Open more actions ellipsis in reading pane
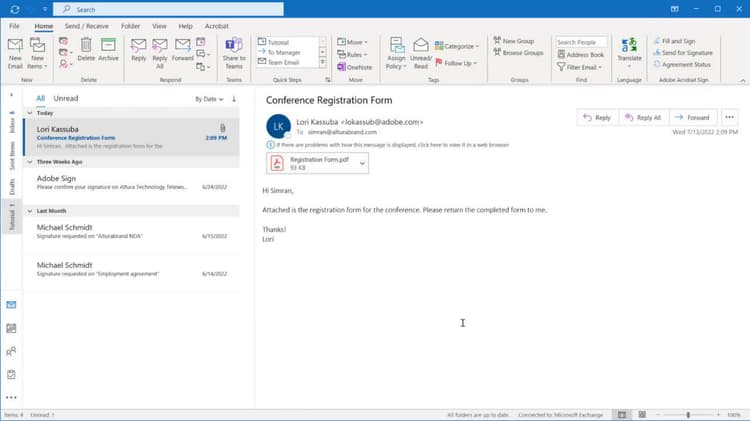 pos(729,117)
